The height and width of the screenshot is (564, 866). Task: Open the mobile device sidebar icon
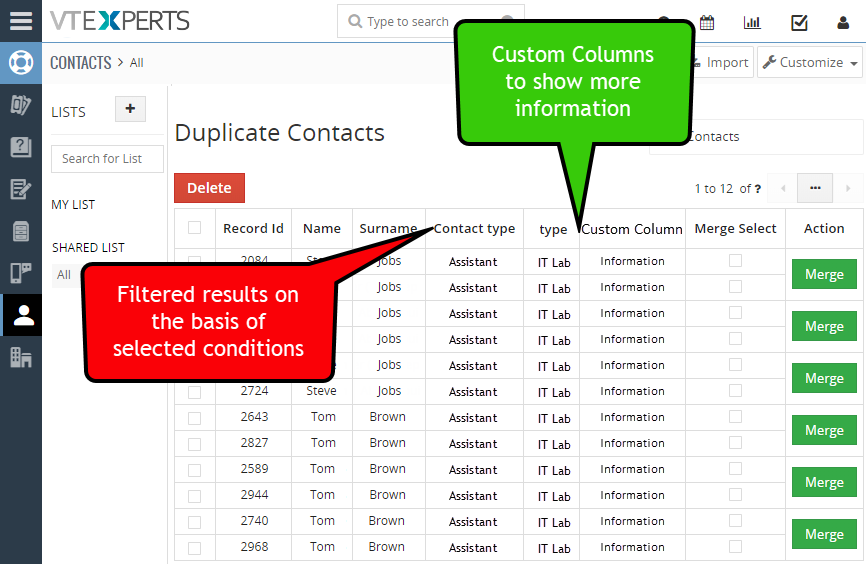pyautogui.click(x=21, y=273)
